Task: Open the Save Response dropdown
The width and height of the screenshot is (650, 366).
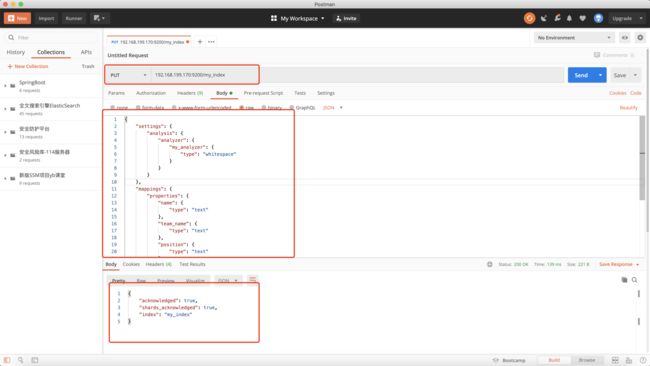Action: pyautogui.click(x=619, y=264)
